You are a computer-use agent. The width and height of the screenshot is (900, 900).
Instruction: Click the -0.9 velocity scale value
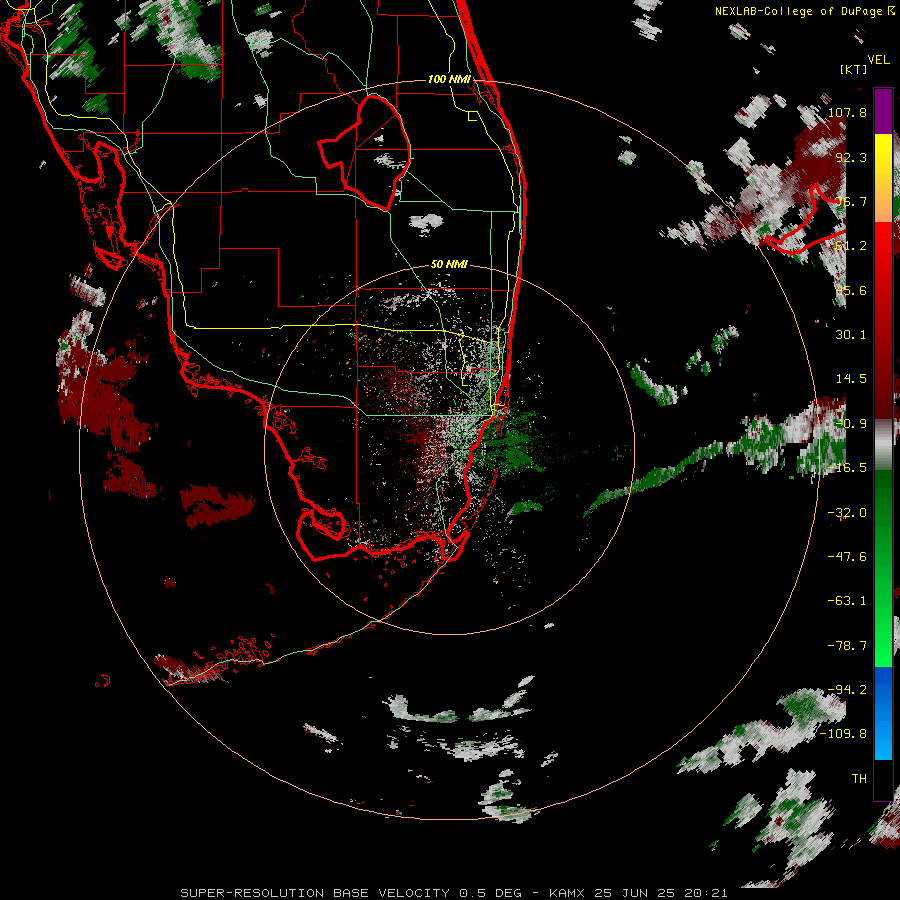point(851,424)
